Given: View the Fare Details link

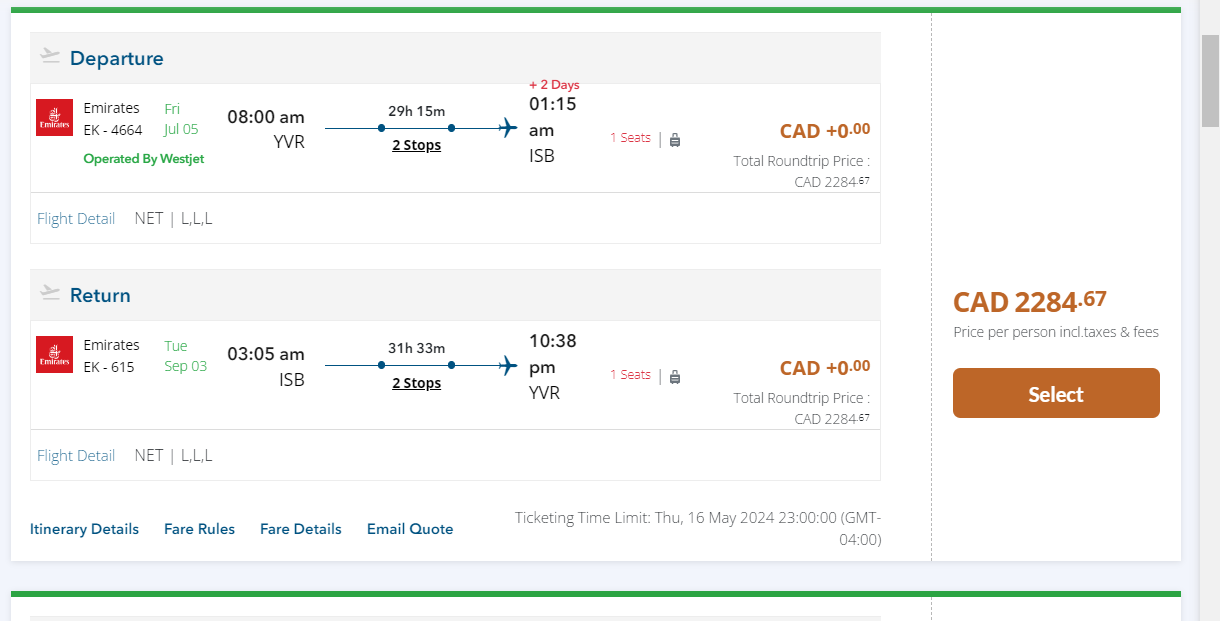Looking at the screenshot, I should 300,529.
